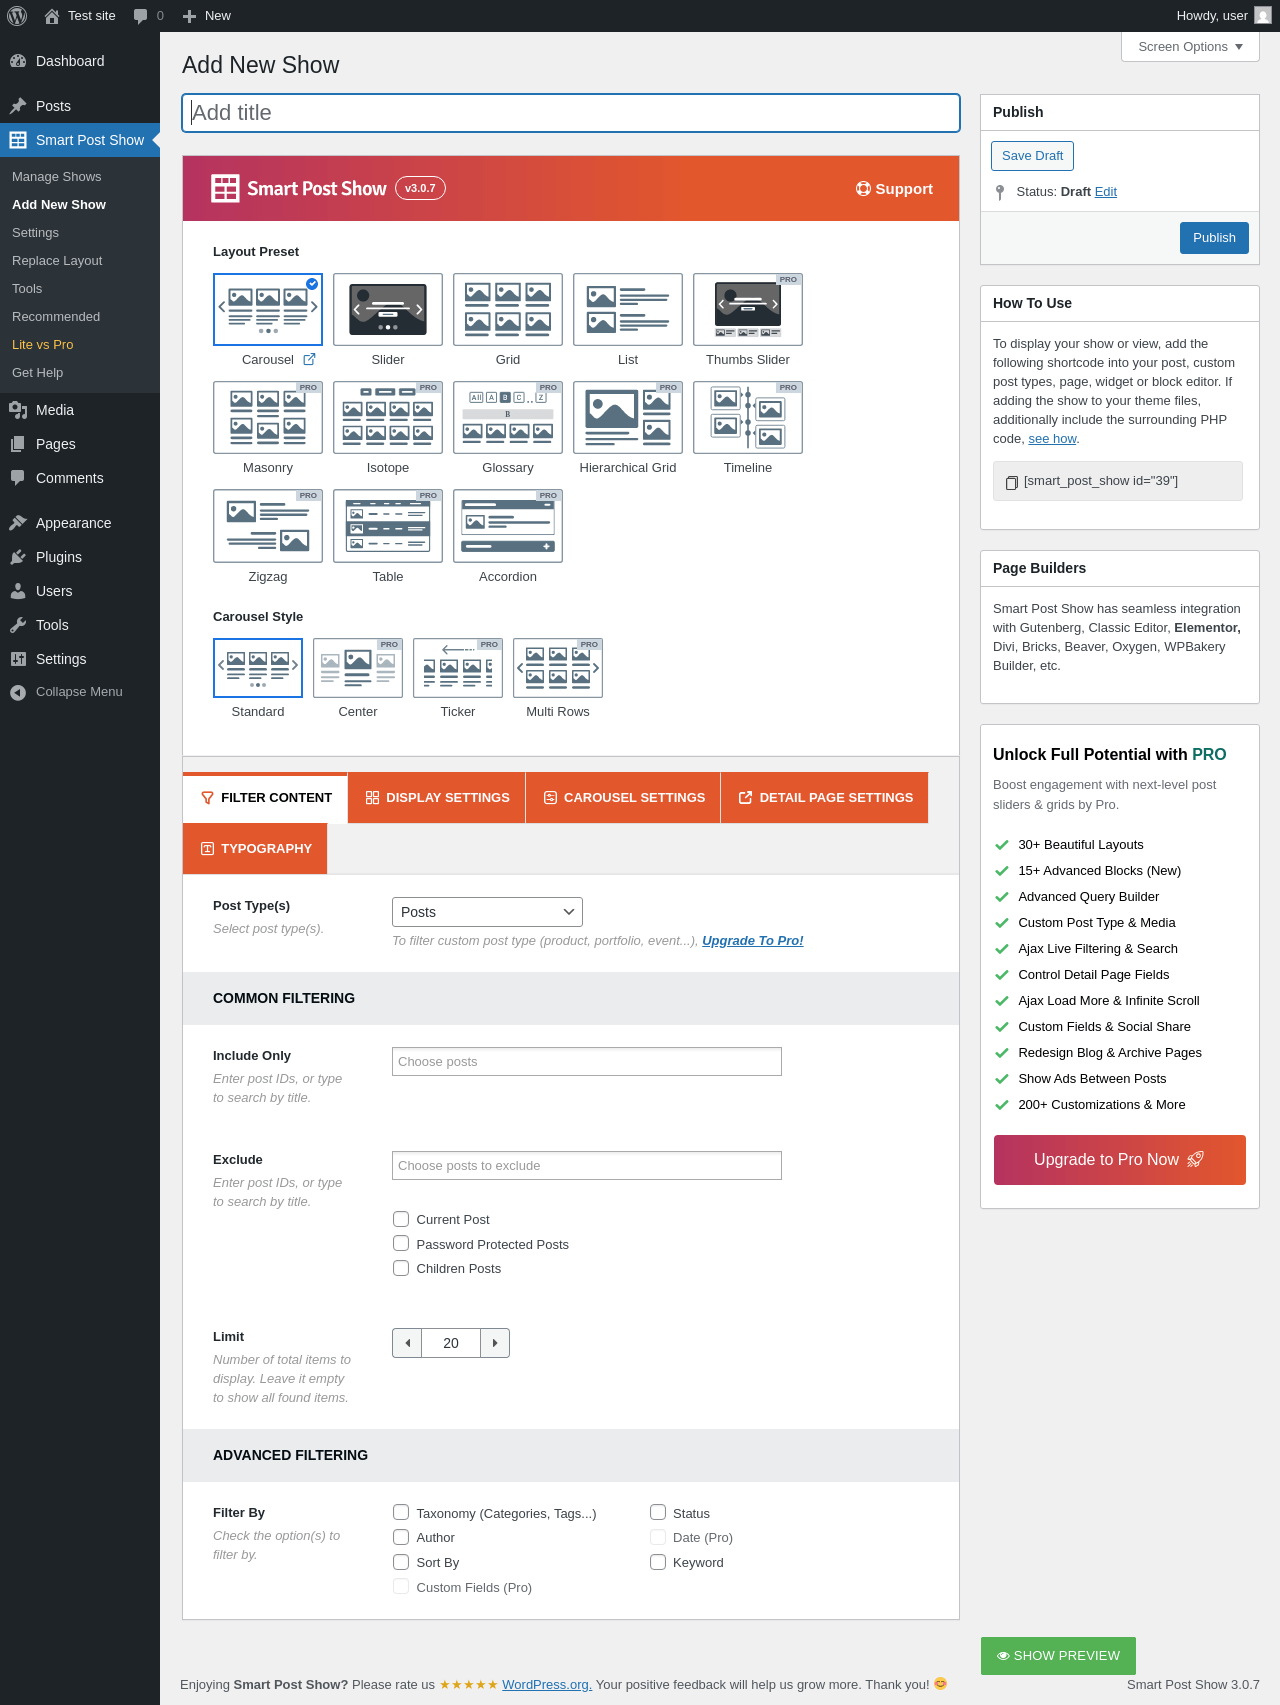
Task: Open the Carousel Settings tab
Action: (623, 797)
